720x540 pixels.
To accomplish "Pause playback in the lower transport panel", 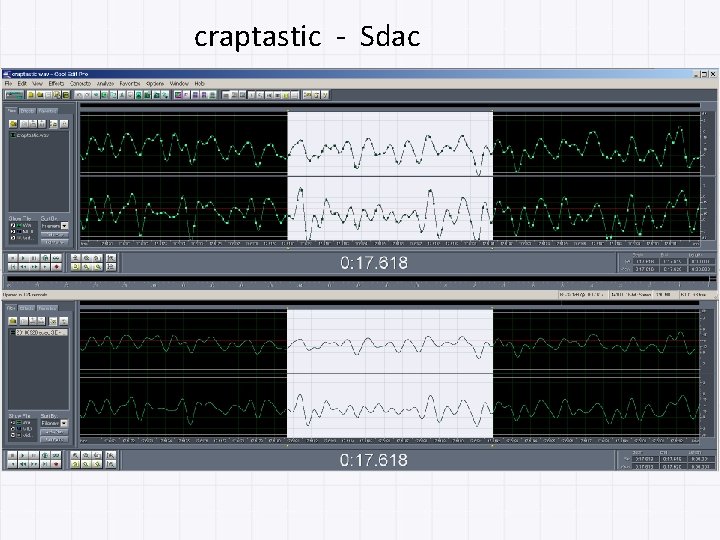I will click(34, 456).
